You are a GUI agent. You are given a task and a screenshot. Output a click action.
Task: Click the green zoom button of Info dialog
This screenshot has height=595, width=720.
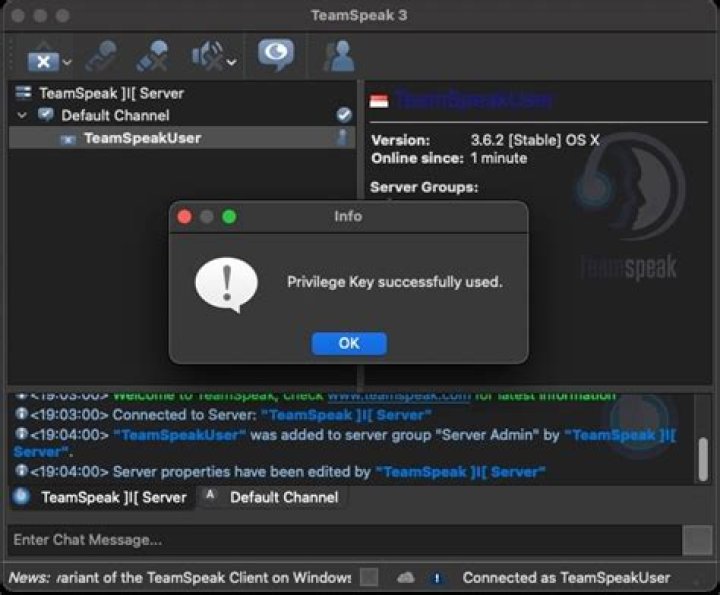pos(229,216)
